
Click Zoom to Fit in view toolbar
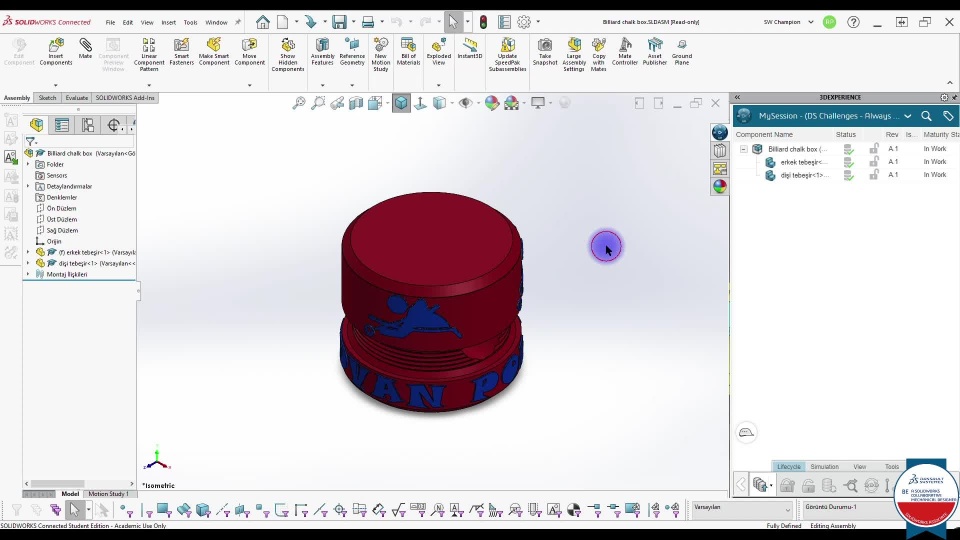(299, 103)
